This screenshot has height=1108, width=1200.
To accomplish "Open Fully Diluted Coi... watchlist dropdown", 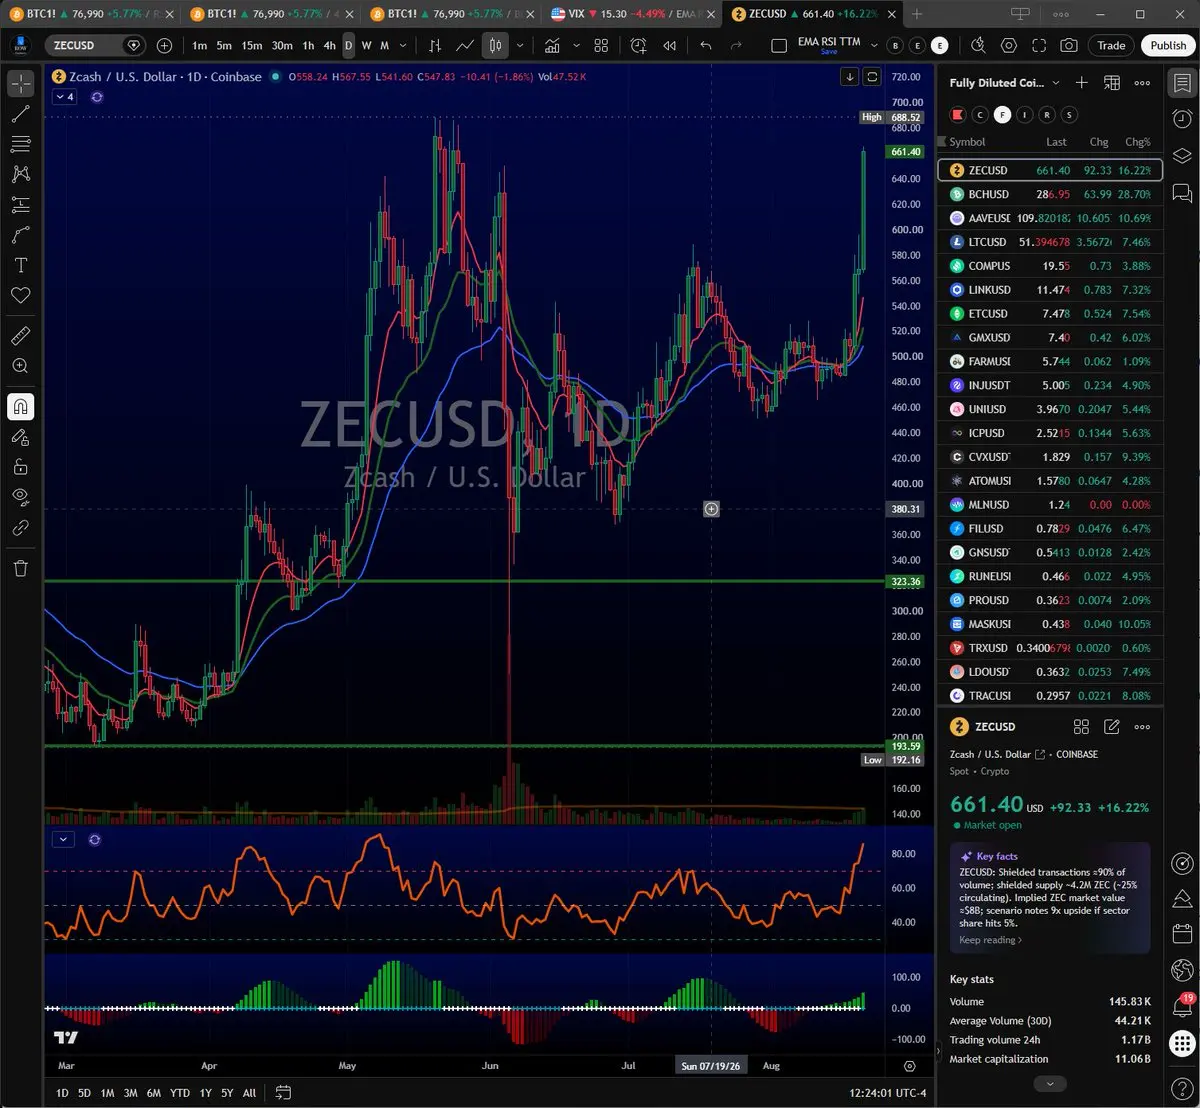I will pos(1056,83).
